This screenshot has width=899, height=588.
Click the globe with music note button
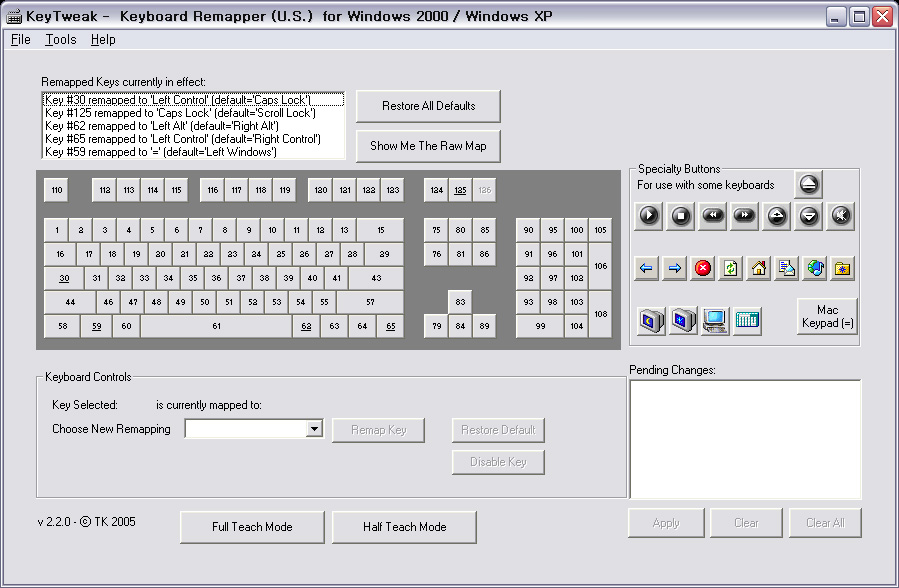[815, 268]
